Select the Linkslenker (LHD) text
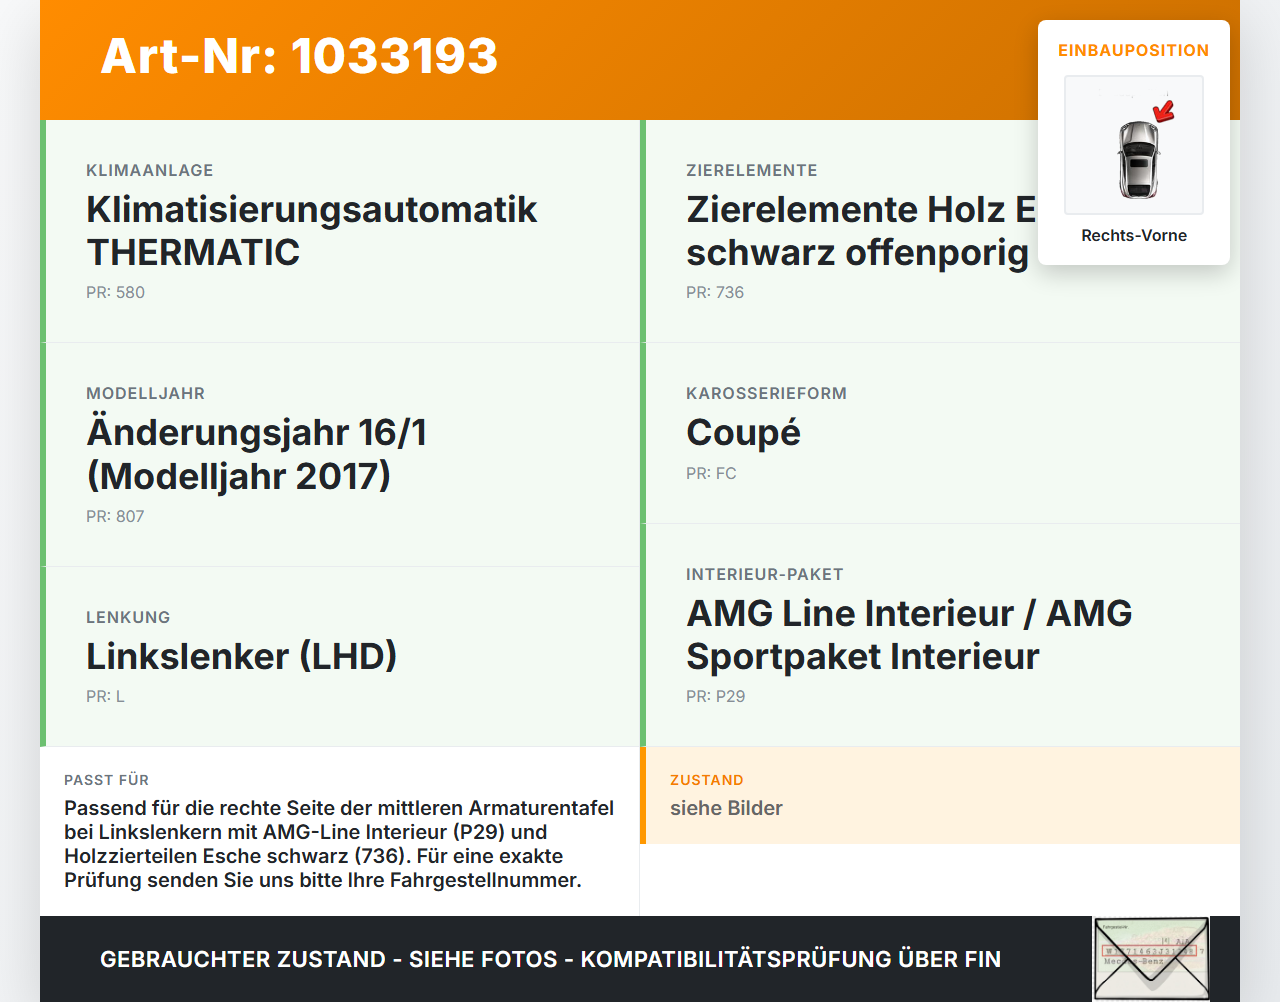The image size is (1280, 1002). point(242,657)
